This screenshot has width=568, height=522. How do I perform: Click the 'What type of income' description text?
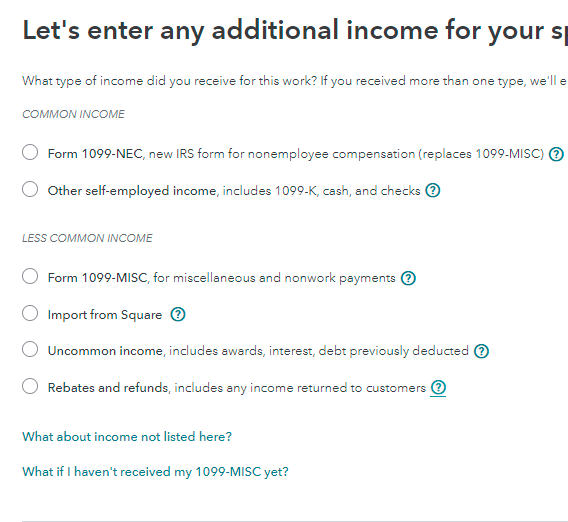295,81
